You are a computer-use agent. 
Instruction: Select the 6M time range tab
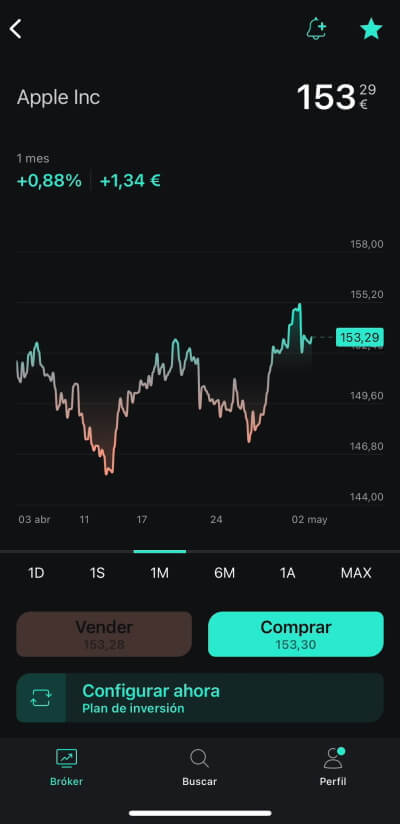point(224,573)
